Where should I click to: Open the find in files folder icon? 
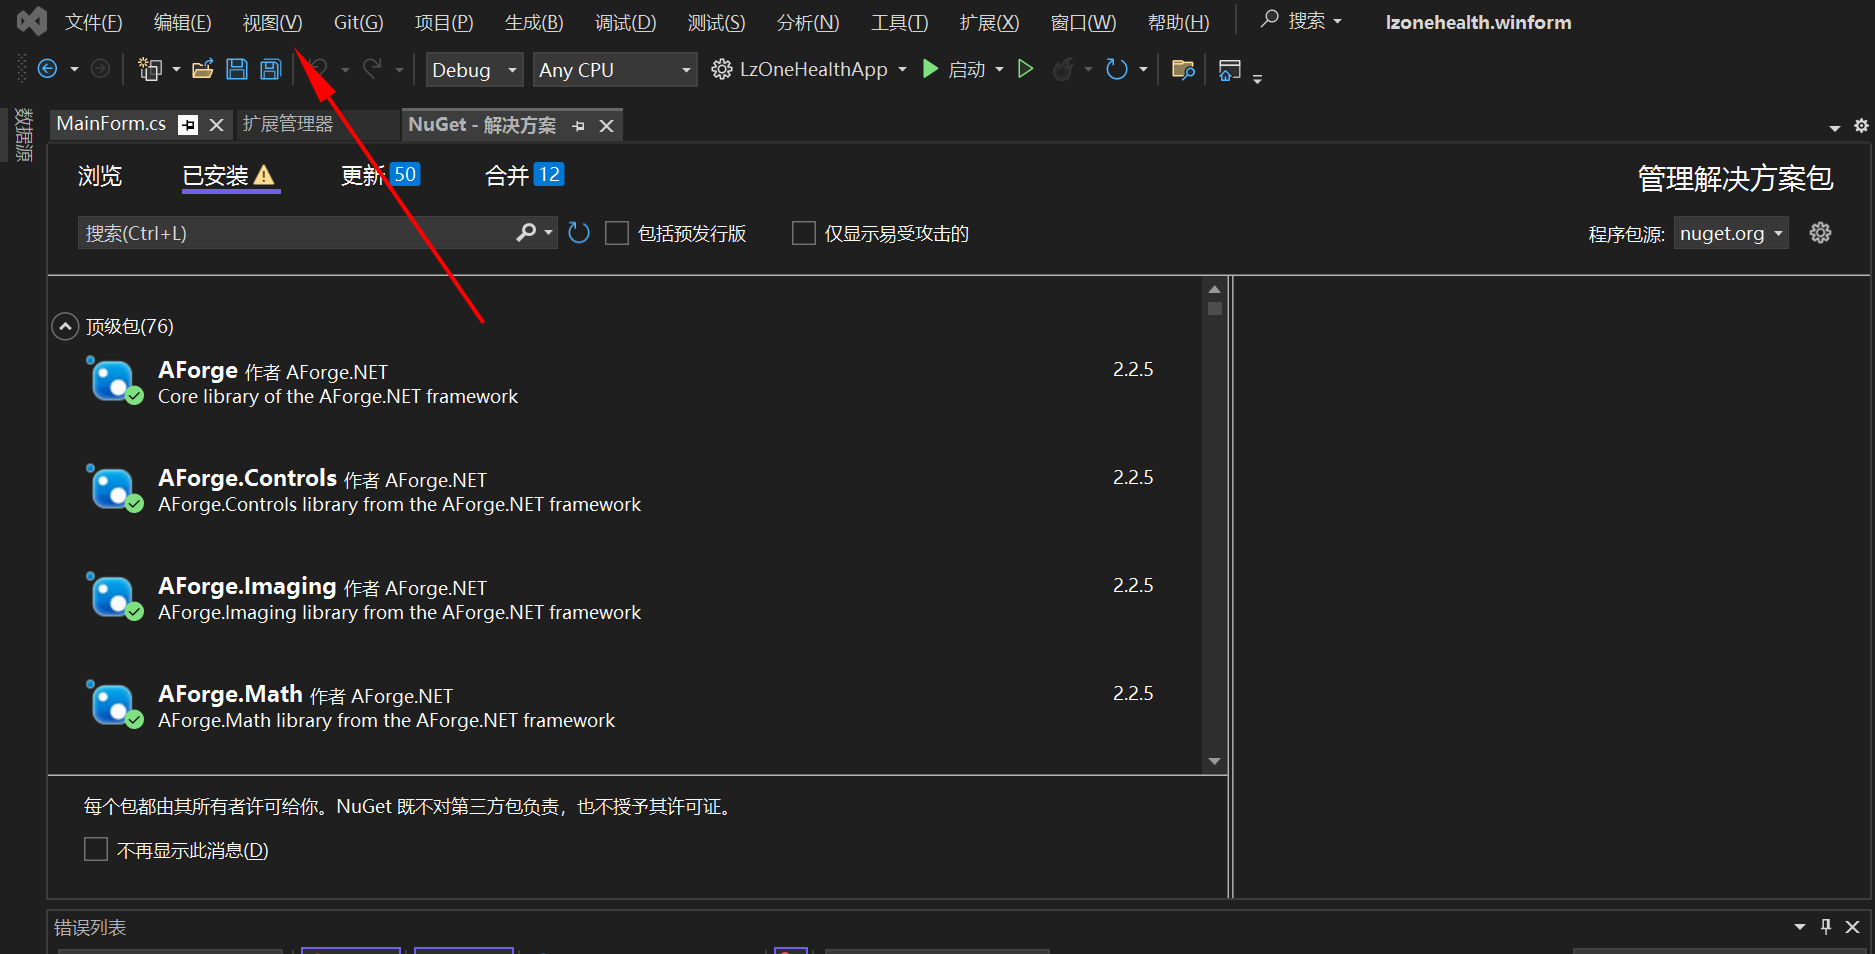point(1183,69)
